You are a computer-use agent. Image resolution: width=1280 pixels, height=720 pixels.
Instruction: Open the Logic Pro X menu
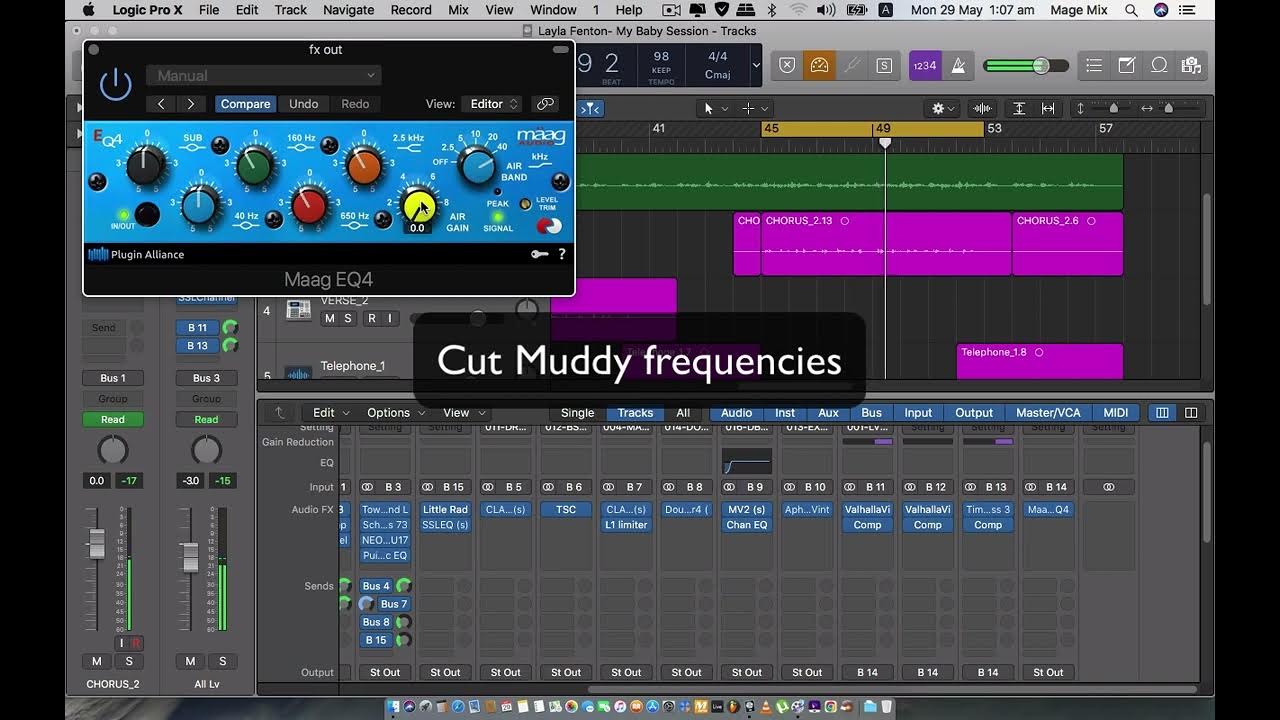(148, 10)
